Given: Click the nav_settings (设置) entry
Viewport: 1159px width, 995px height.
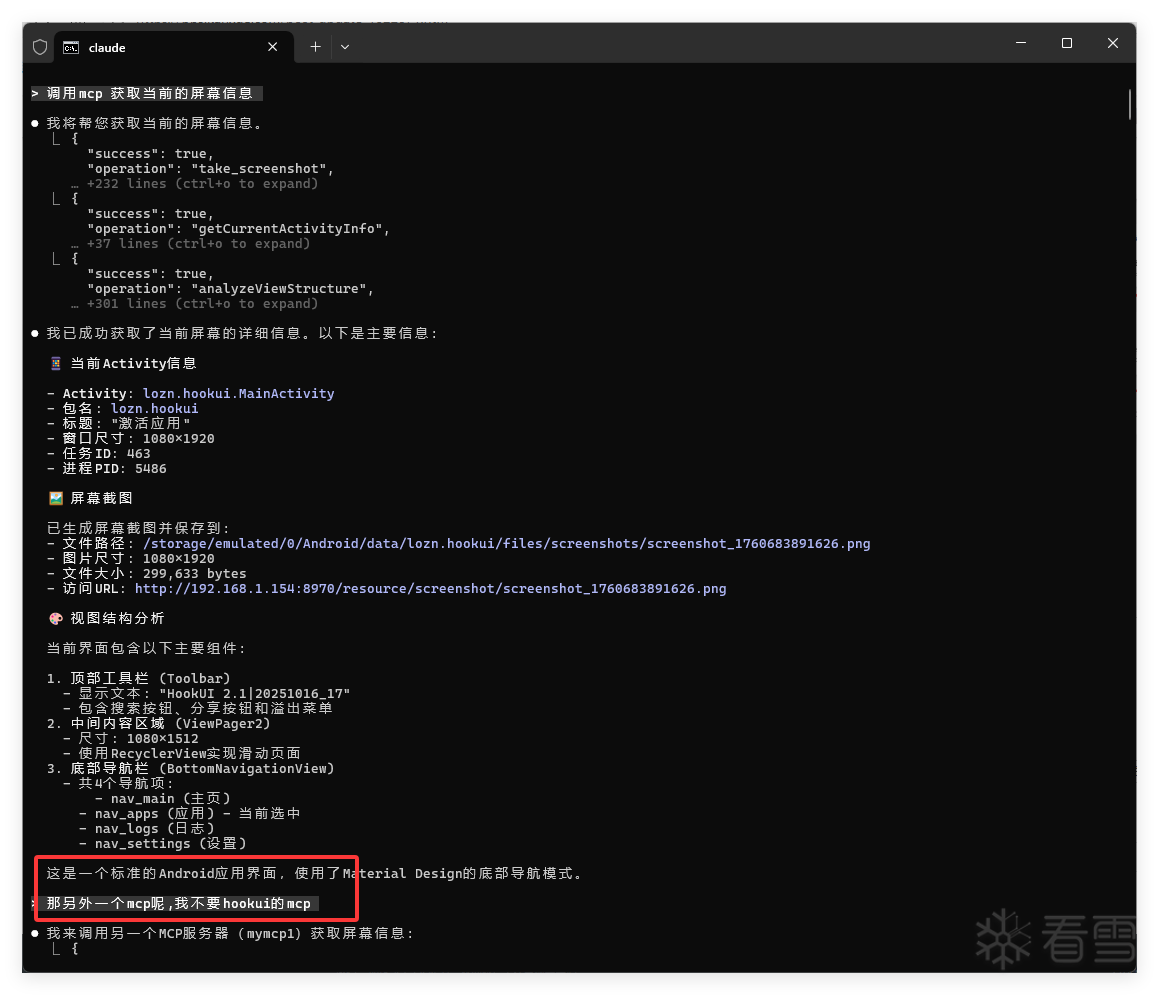Looking at the screenshot, I should (x=163, y=843).
